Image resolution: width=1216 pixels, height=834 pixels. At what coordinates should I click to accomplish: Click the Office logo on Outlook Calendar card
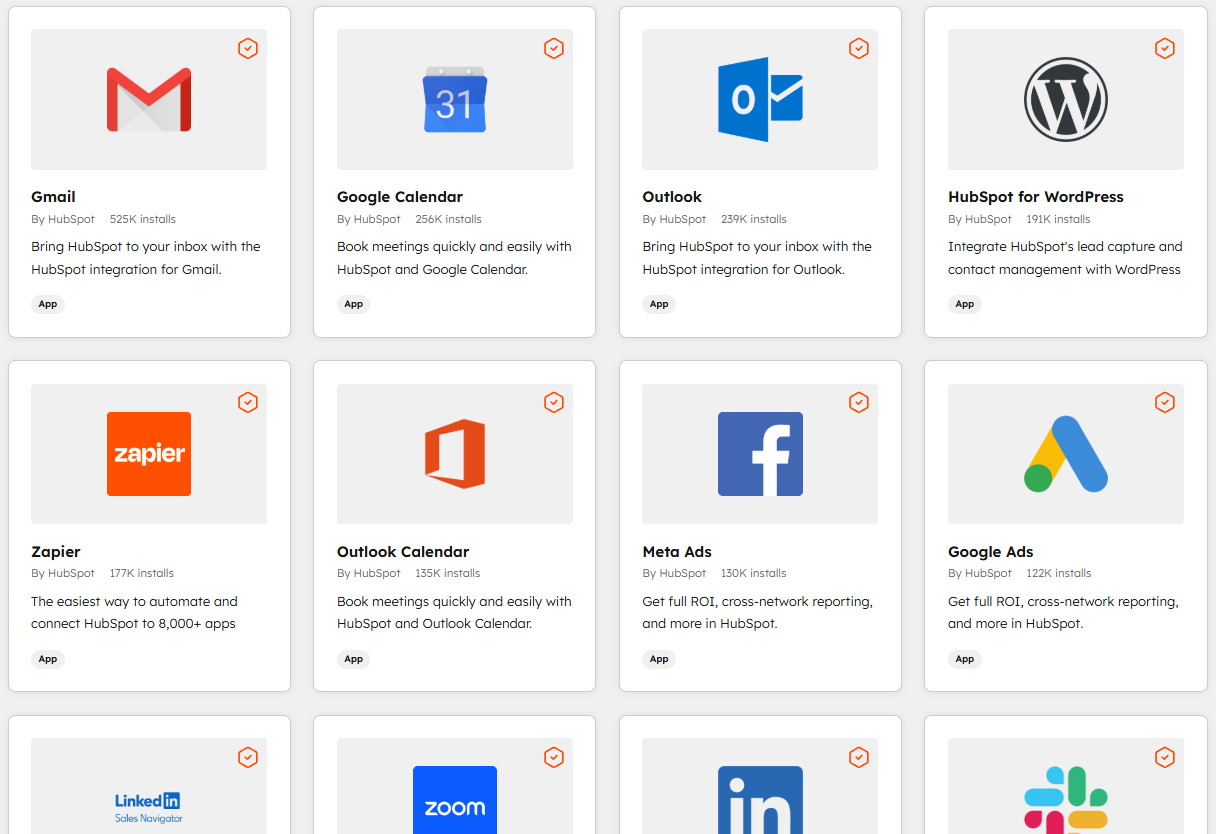pyautogui.click(x=455, y=454)
